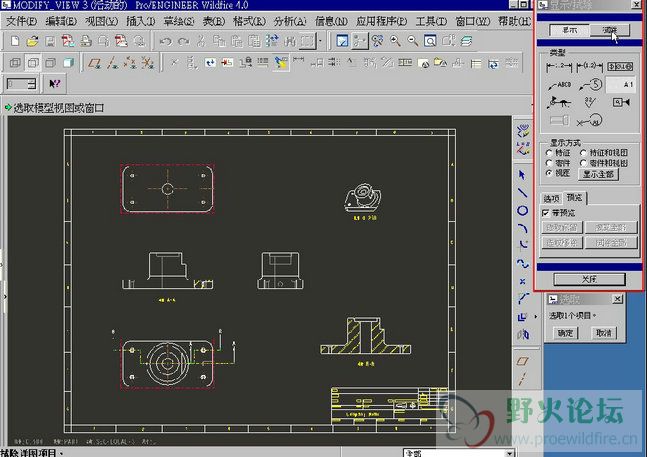Toggle datum plane display icon
The height and width of the screenshot is (457, 647).
[x=95, y=63]
